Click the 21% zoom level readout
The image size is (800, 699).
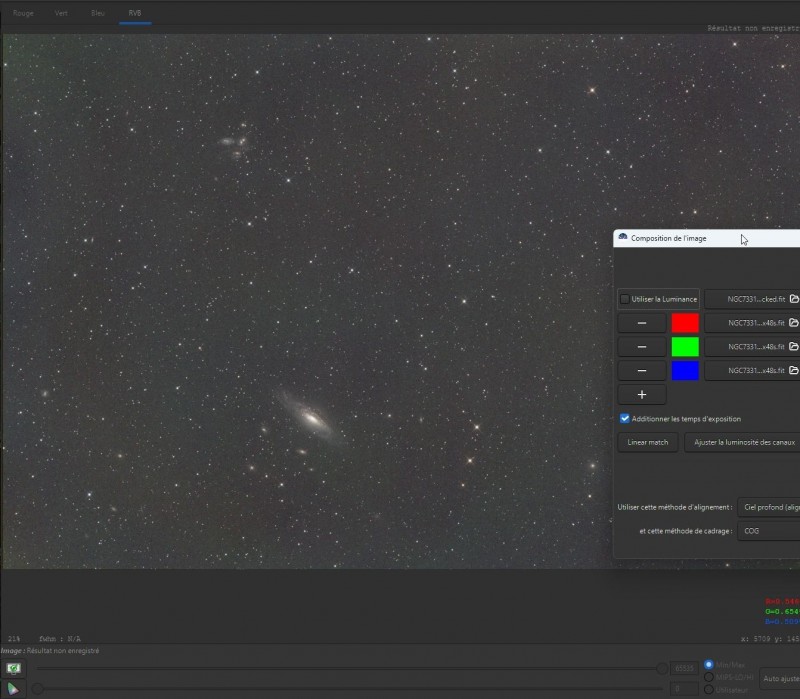coord(14,639)
